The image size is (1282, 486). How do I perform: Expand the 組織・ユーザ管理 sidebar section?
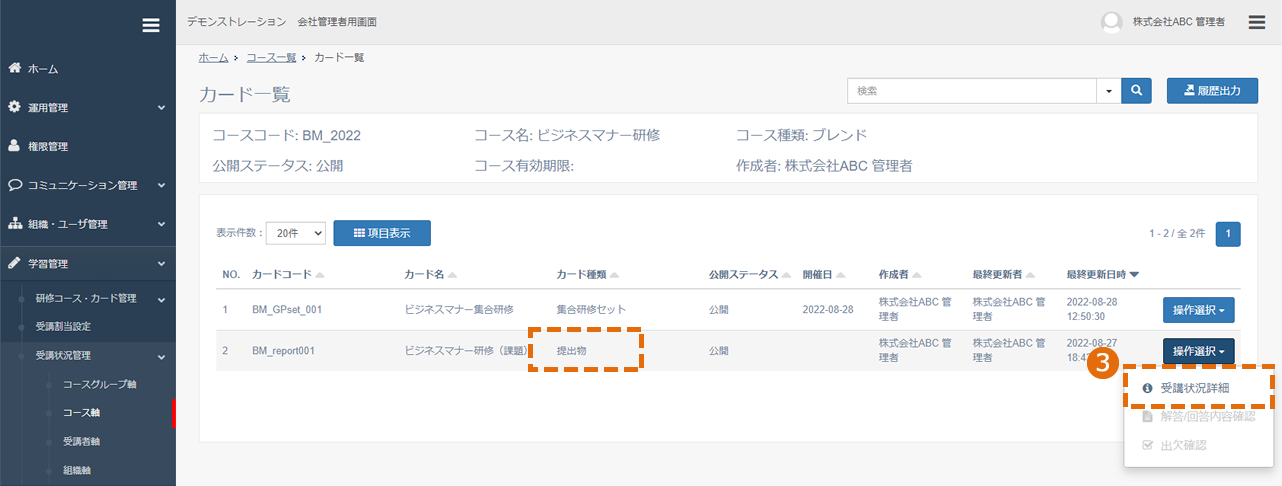tap(161, 224)
